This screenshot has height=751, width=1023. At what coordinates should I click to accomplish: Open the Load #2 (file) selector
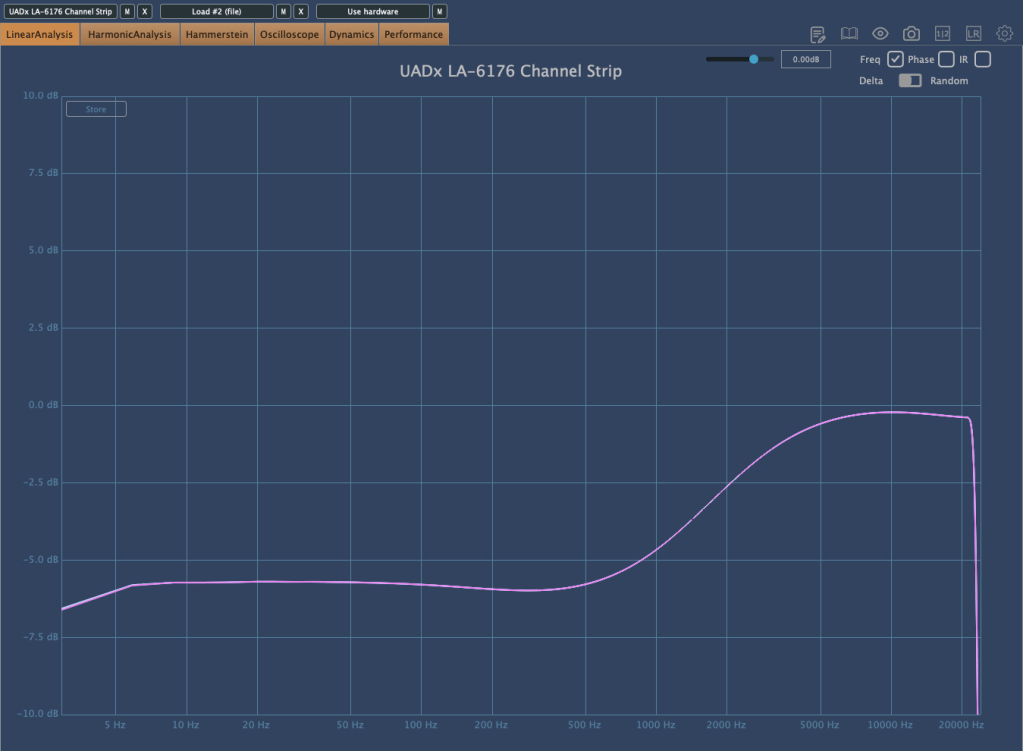pos(216,12)
